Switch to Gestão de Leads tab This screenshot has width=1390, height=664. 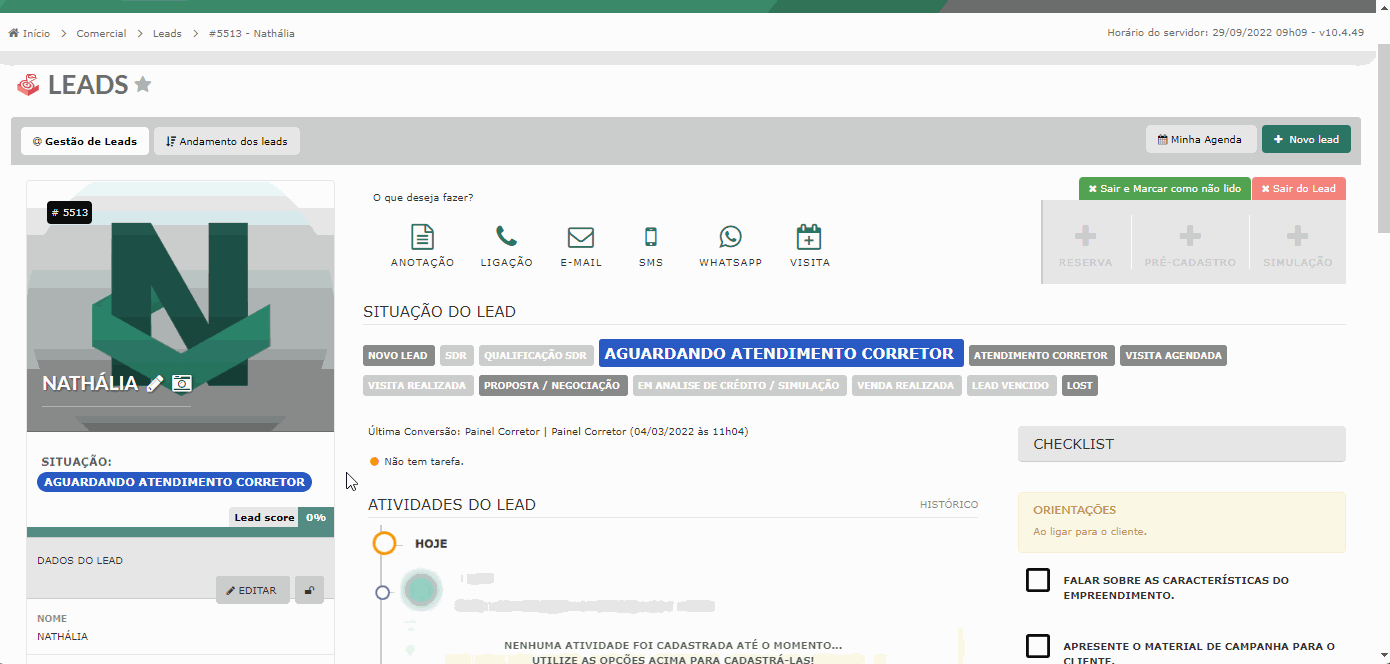[85, 141]
